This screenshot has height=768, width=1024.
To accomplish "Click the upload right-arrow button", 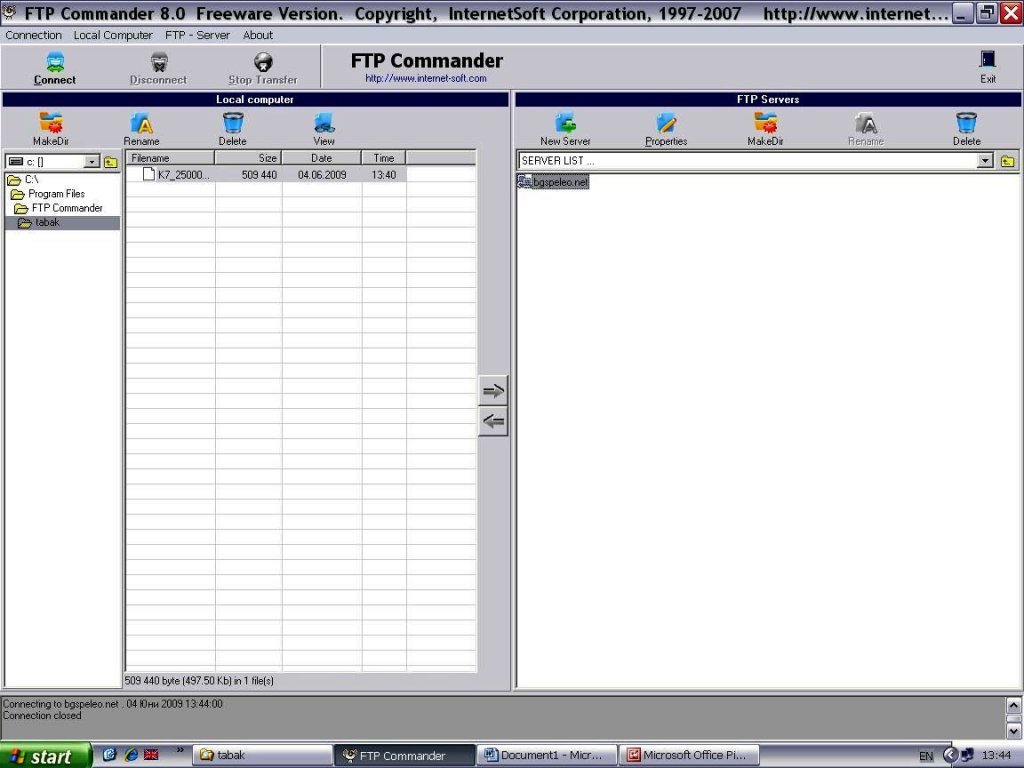I will [493, 391].
